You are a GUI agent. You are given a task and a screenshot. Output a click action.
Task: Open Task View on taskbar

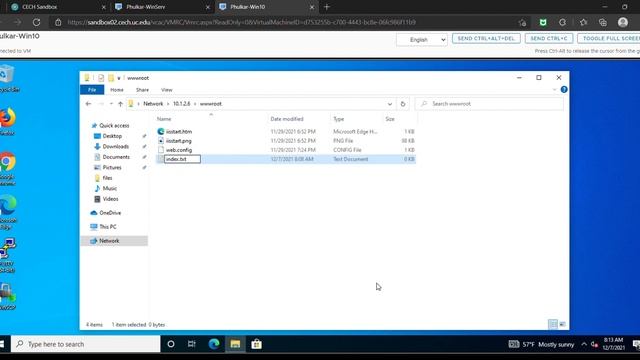pyautogui.click(x=192, y=344)
